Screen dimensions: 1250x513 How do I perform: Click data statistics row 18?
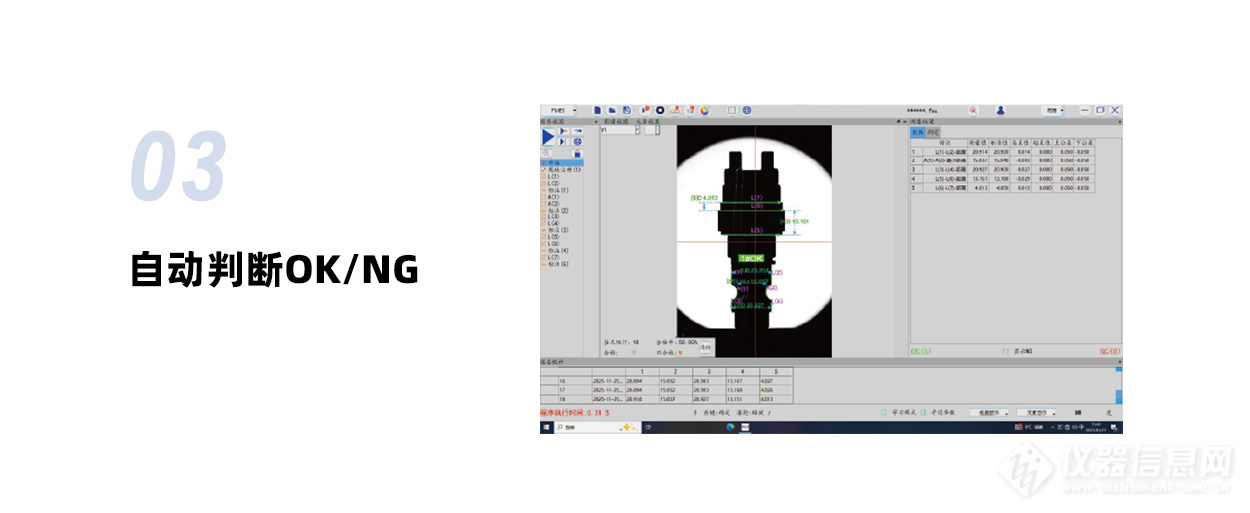(x=666, y=399)
